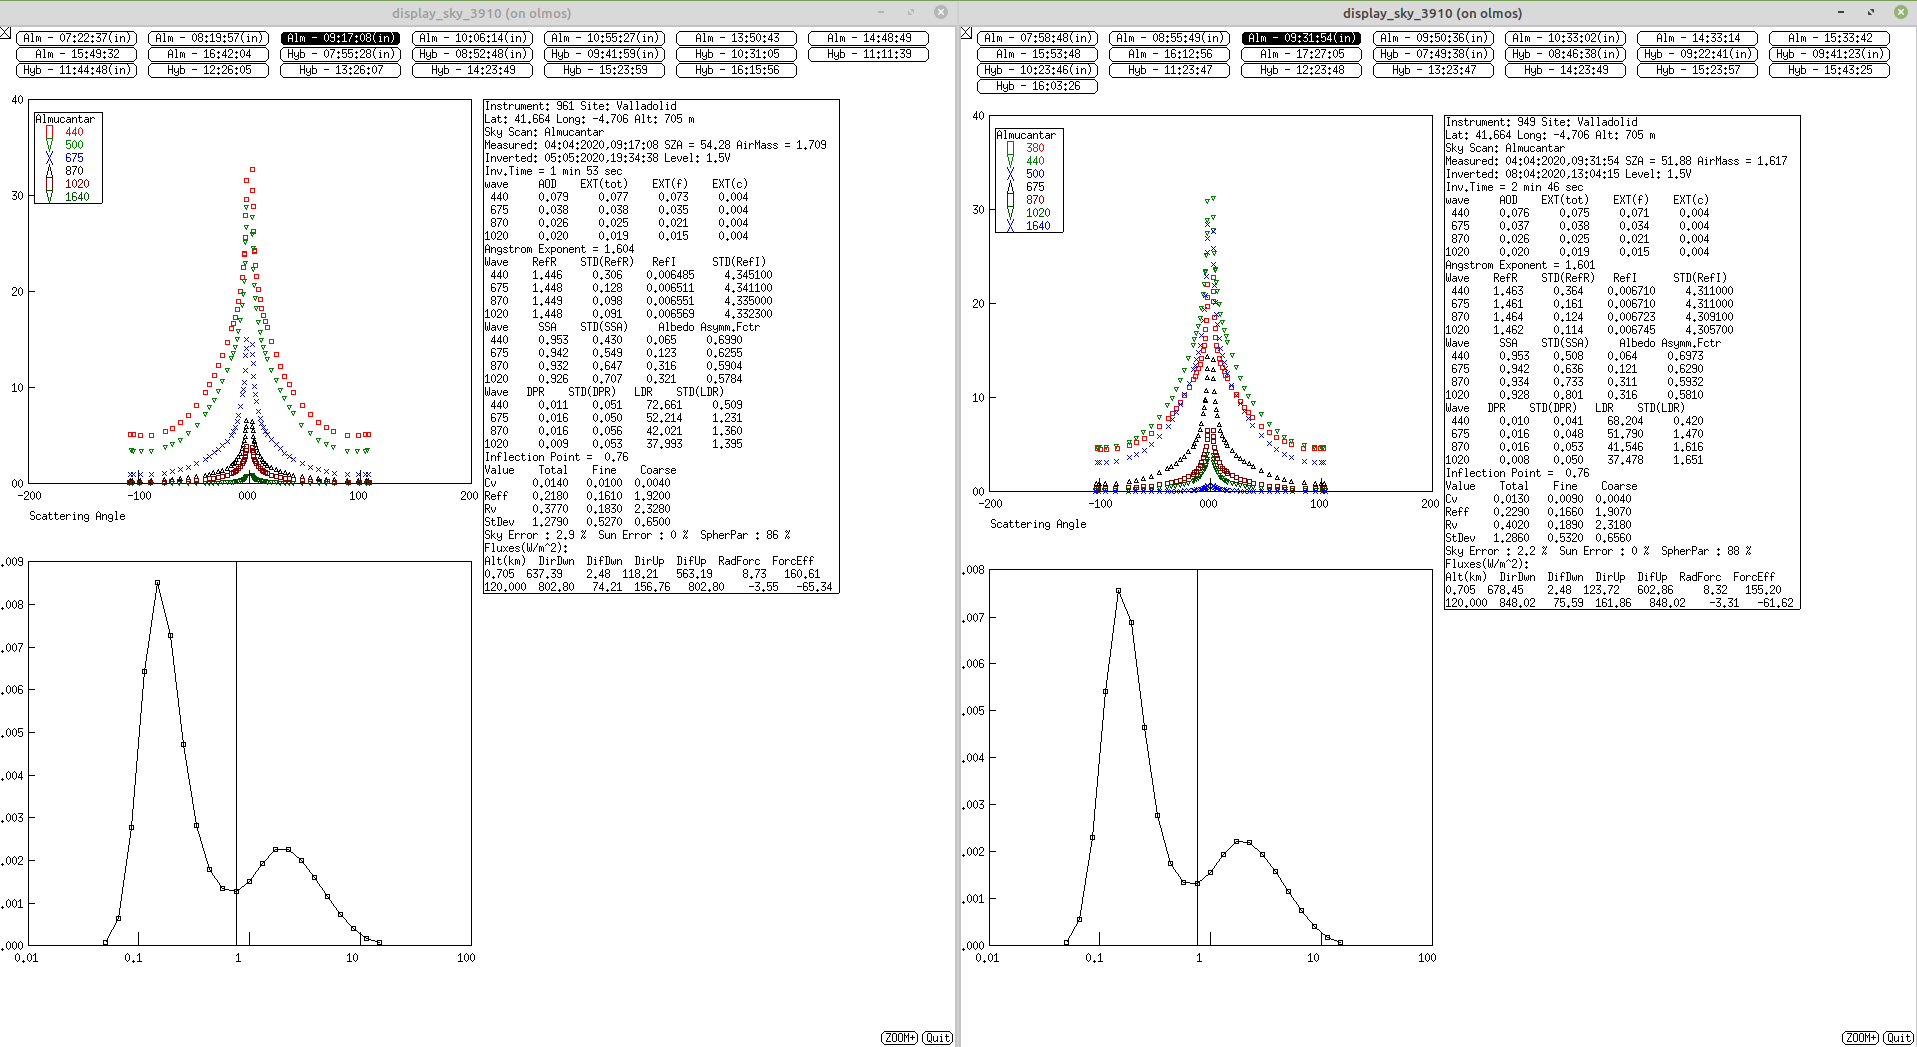Viewport: 1917px width, 1047px height.
Task: Display Alm - 17:27:05 scan
Action: coord(1302,54)
